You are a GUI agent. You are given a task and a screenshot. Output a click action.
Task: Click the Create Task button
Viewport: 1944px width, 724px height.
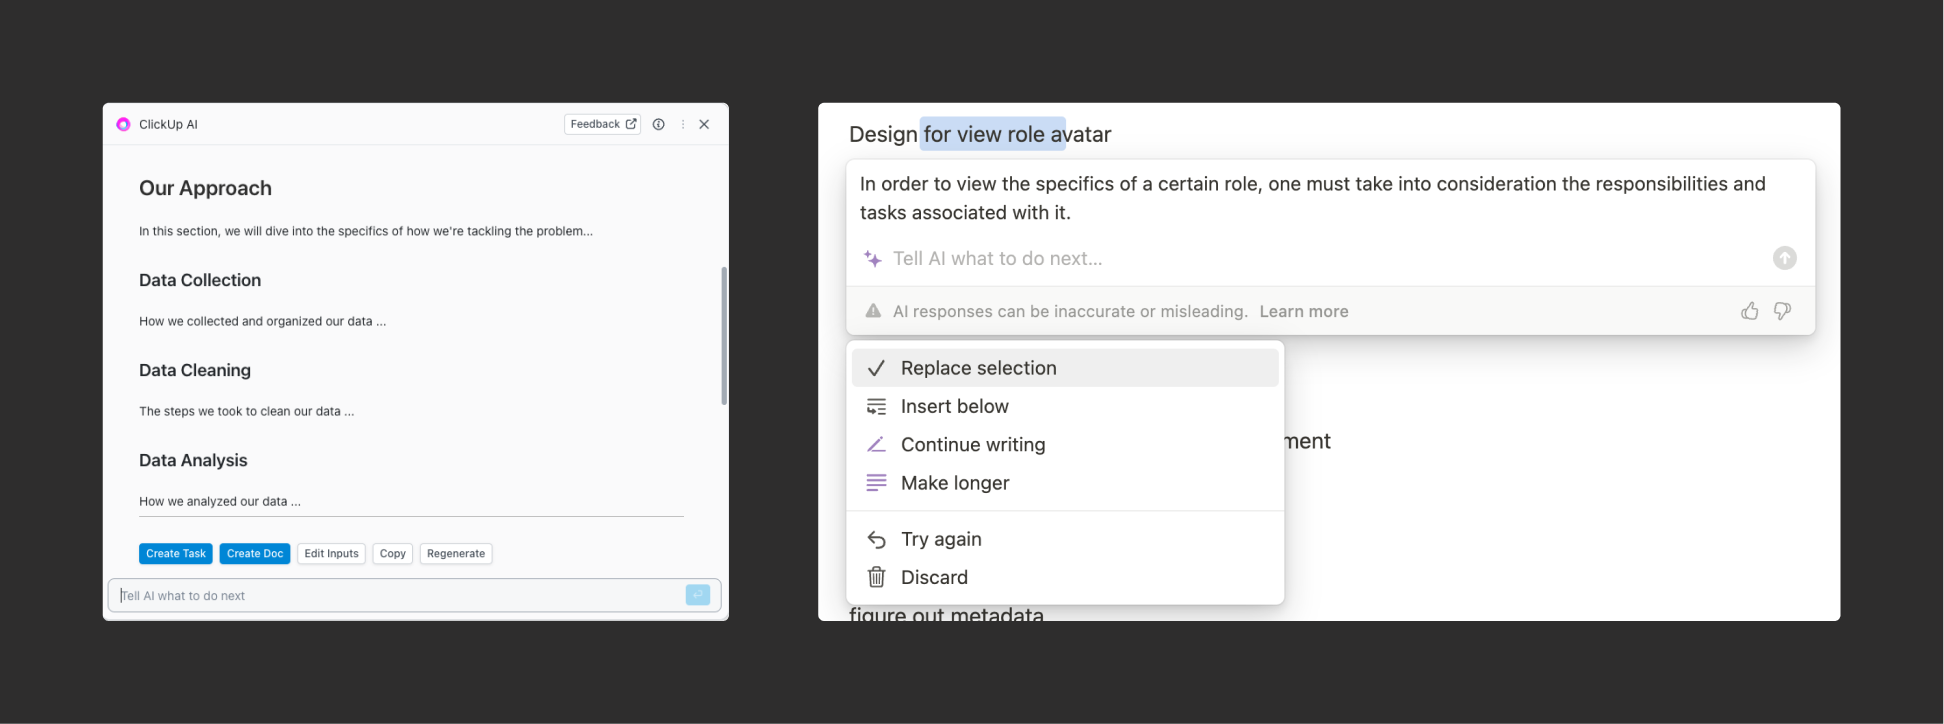[175, 554]
